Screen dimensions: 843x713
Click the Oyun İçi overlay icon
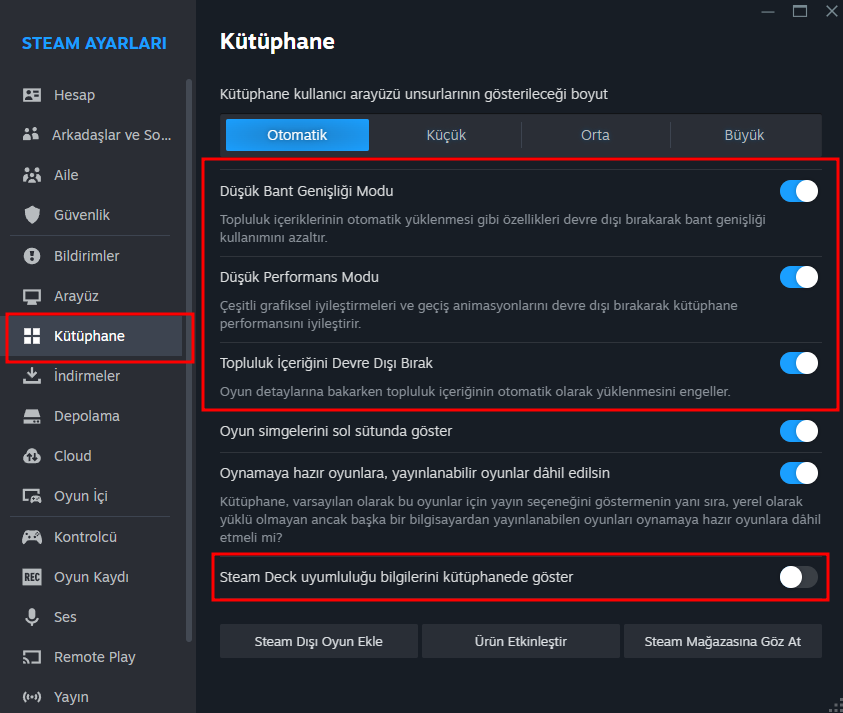32,496
